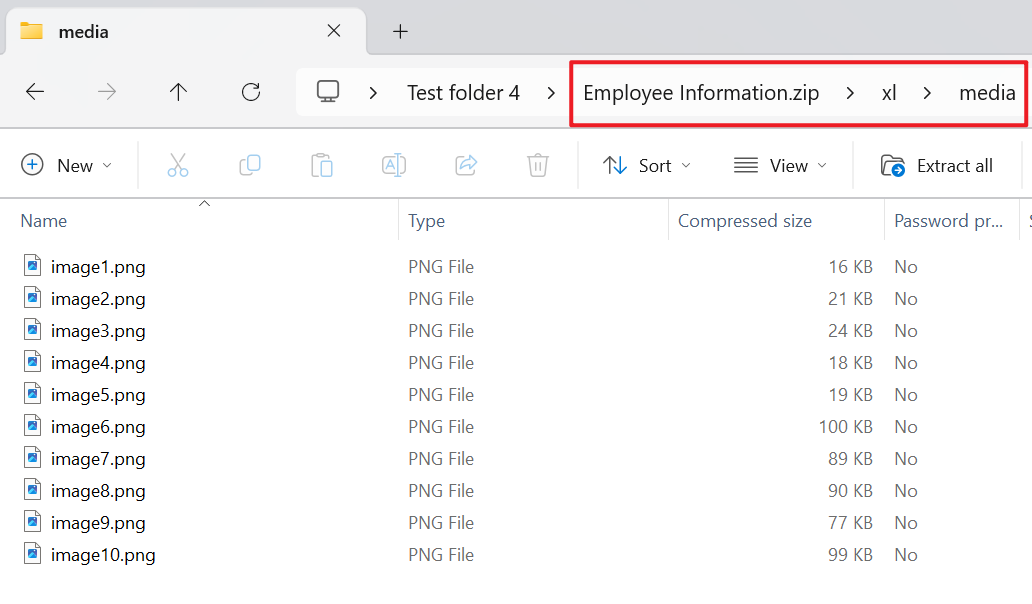Image resolution: width=1032 pixels, height=604 pixels.
Task: Select the image10.png file
Action: tap(103, 555)
